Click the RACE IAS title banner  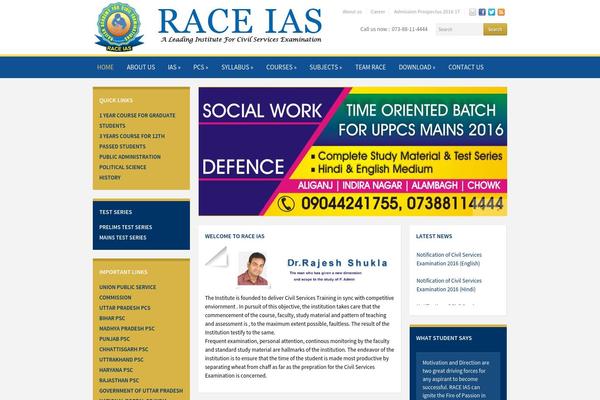pos(240,25)
